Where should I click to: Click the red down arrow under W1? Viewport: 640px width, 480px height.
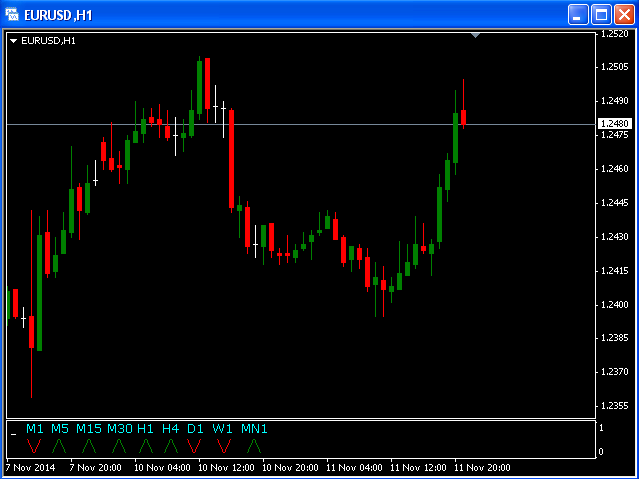pos(224,446)
